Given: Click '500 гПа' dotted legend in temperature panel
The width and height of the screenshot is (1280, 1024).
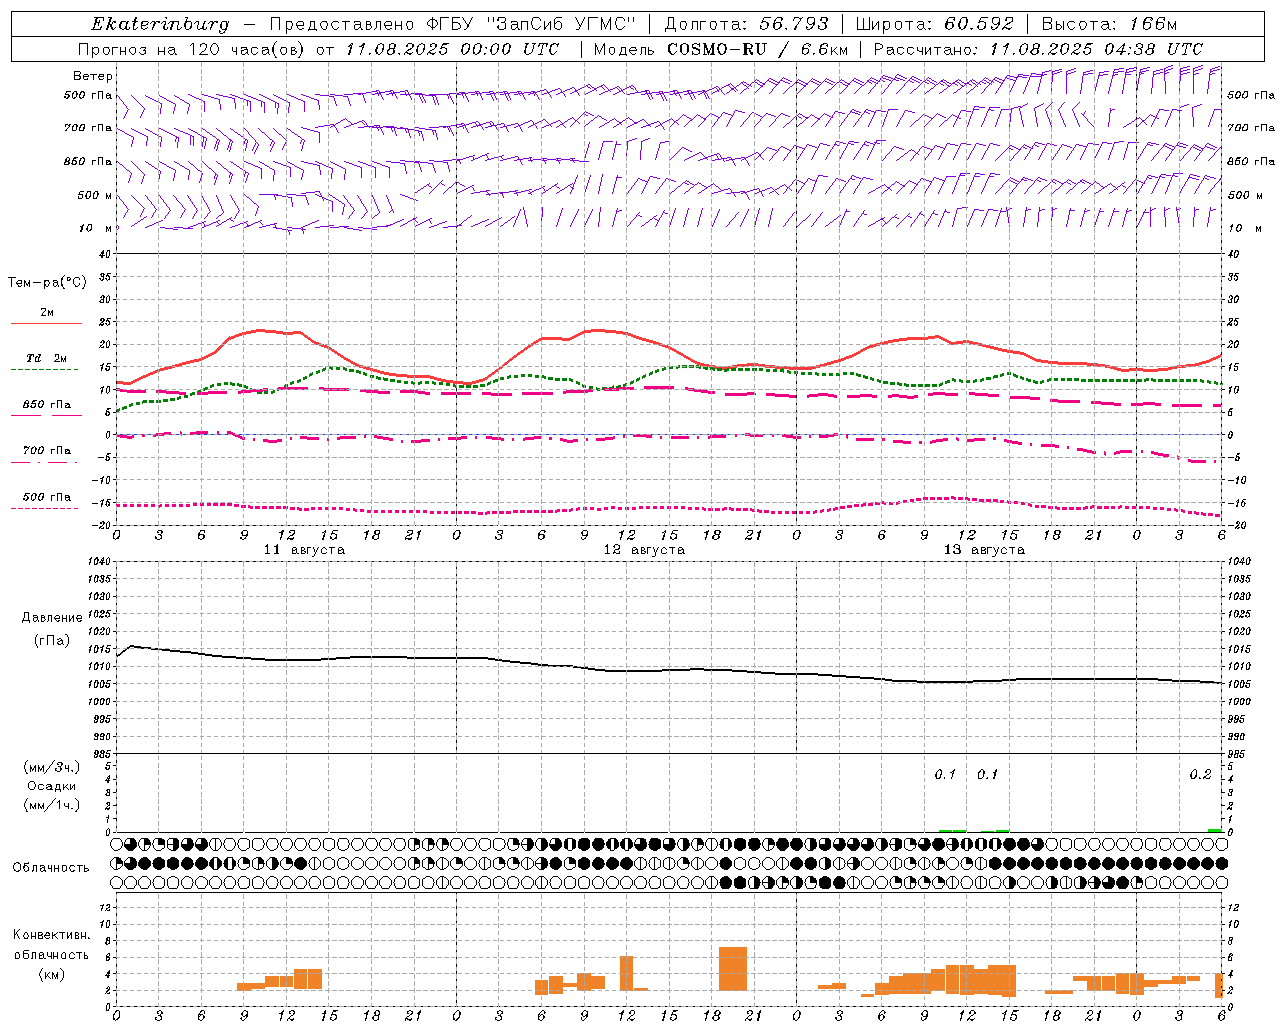Looking at the screenshot, I should click(x=46, y=501).
